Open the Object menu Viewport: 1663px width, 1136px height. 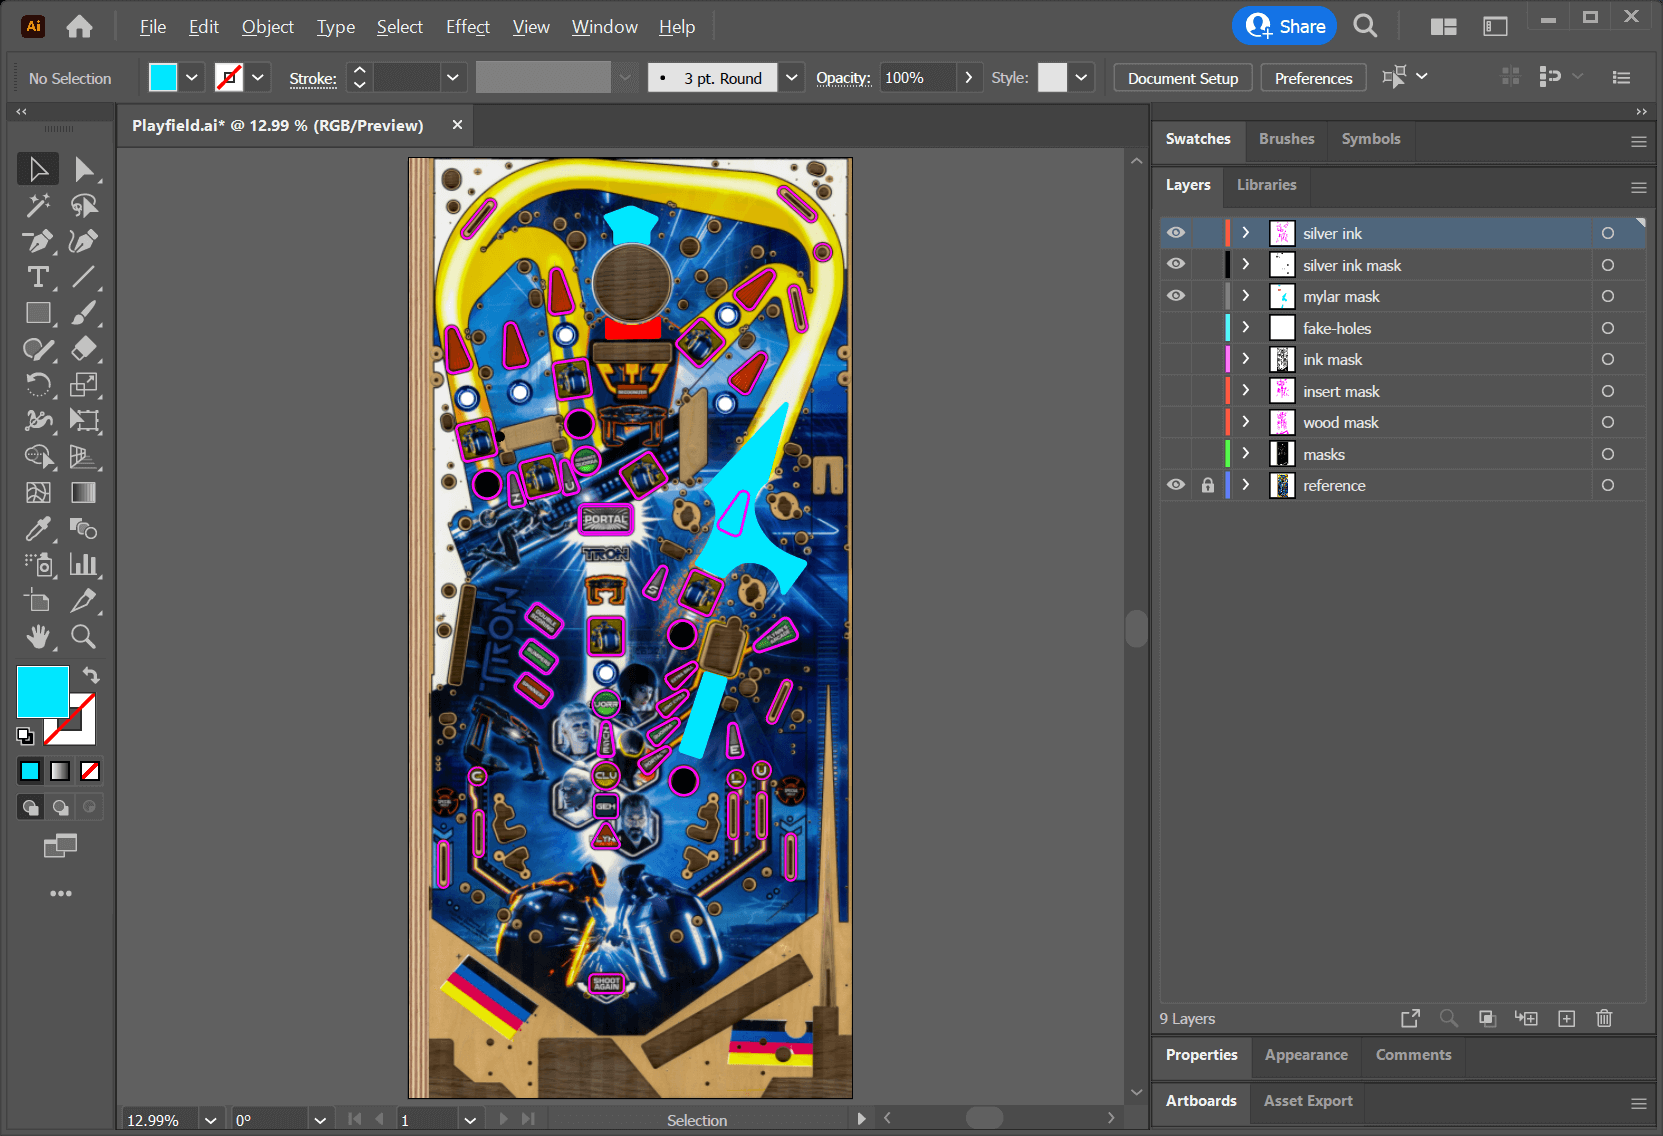point(268,27)
